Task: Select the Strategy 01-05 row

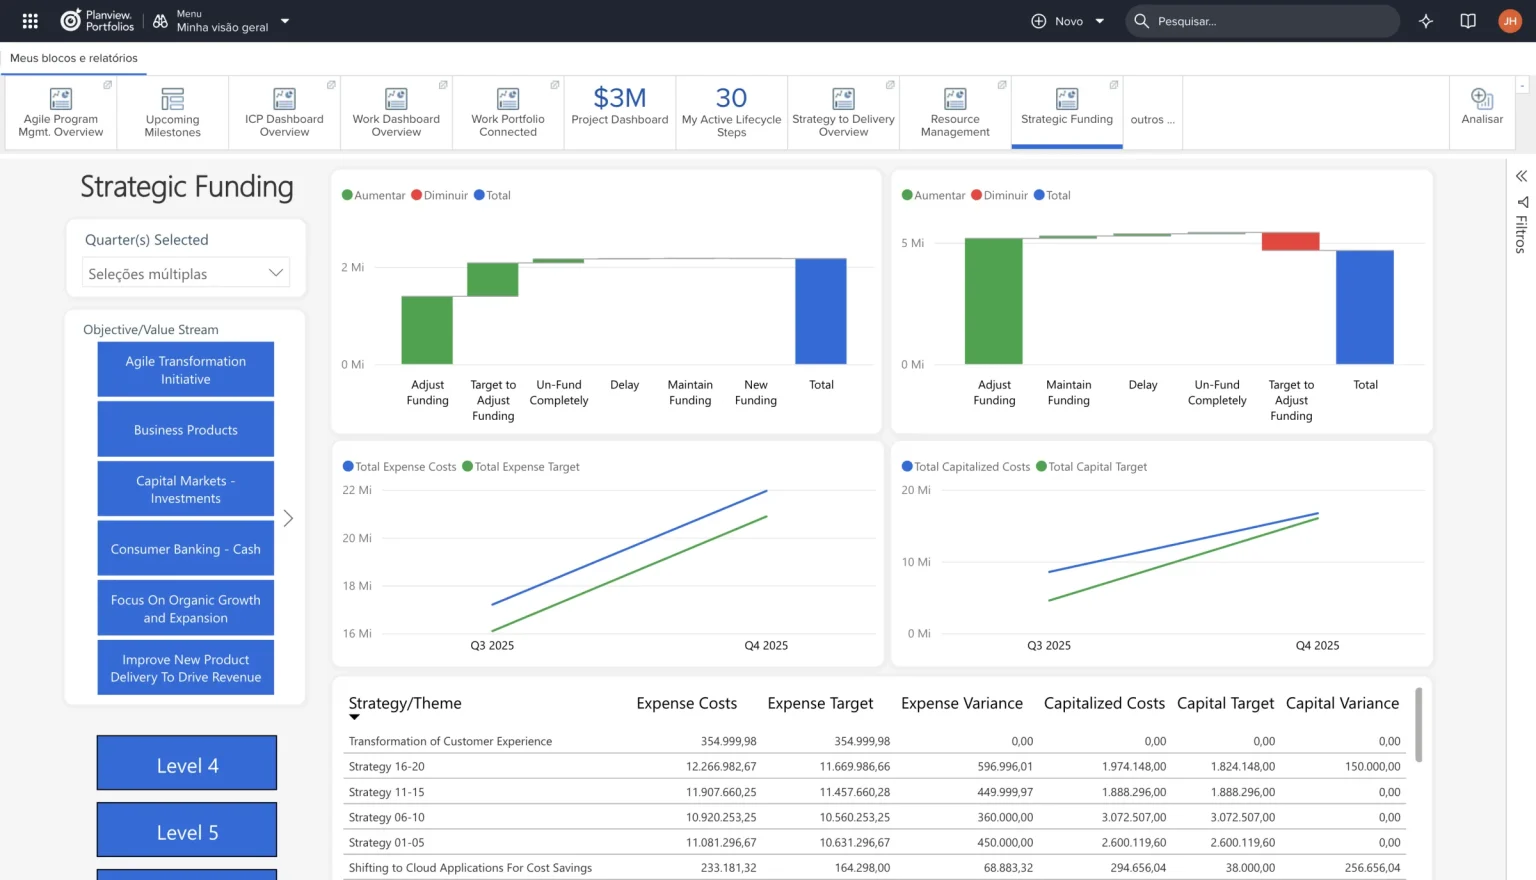Action: tap(874, 842)
